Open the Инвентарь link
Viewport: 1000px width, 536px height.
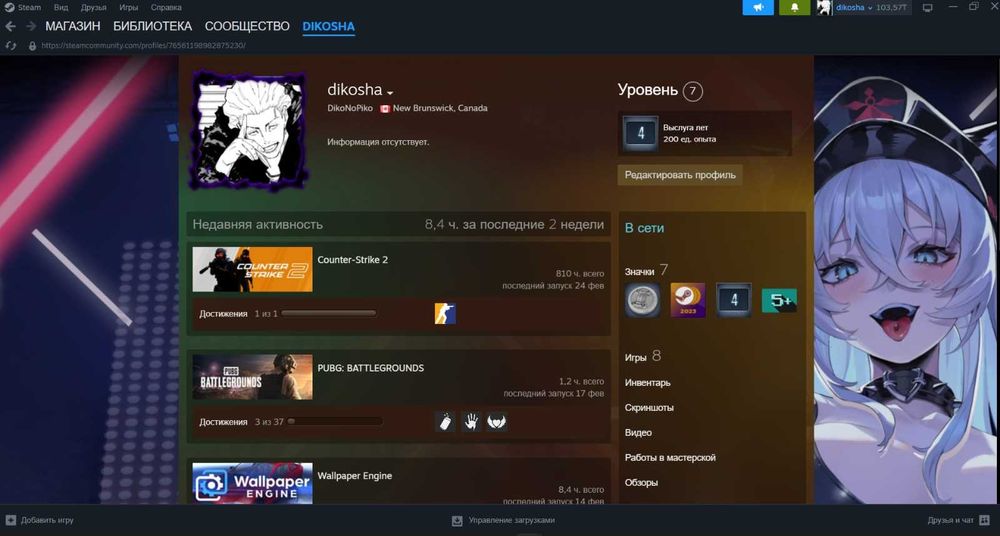(x=647, y=383)
